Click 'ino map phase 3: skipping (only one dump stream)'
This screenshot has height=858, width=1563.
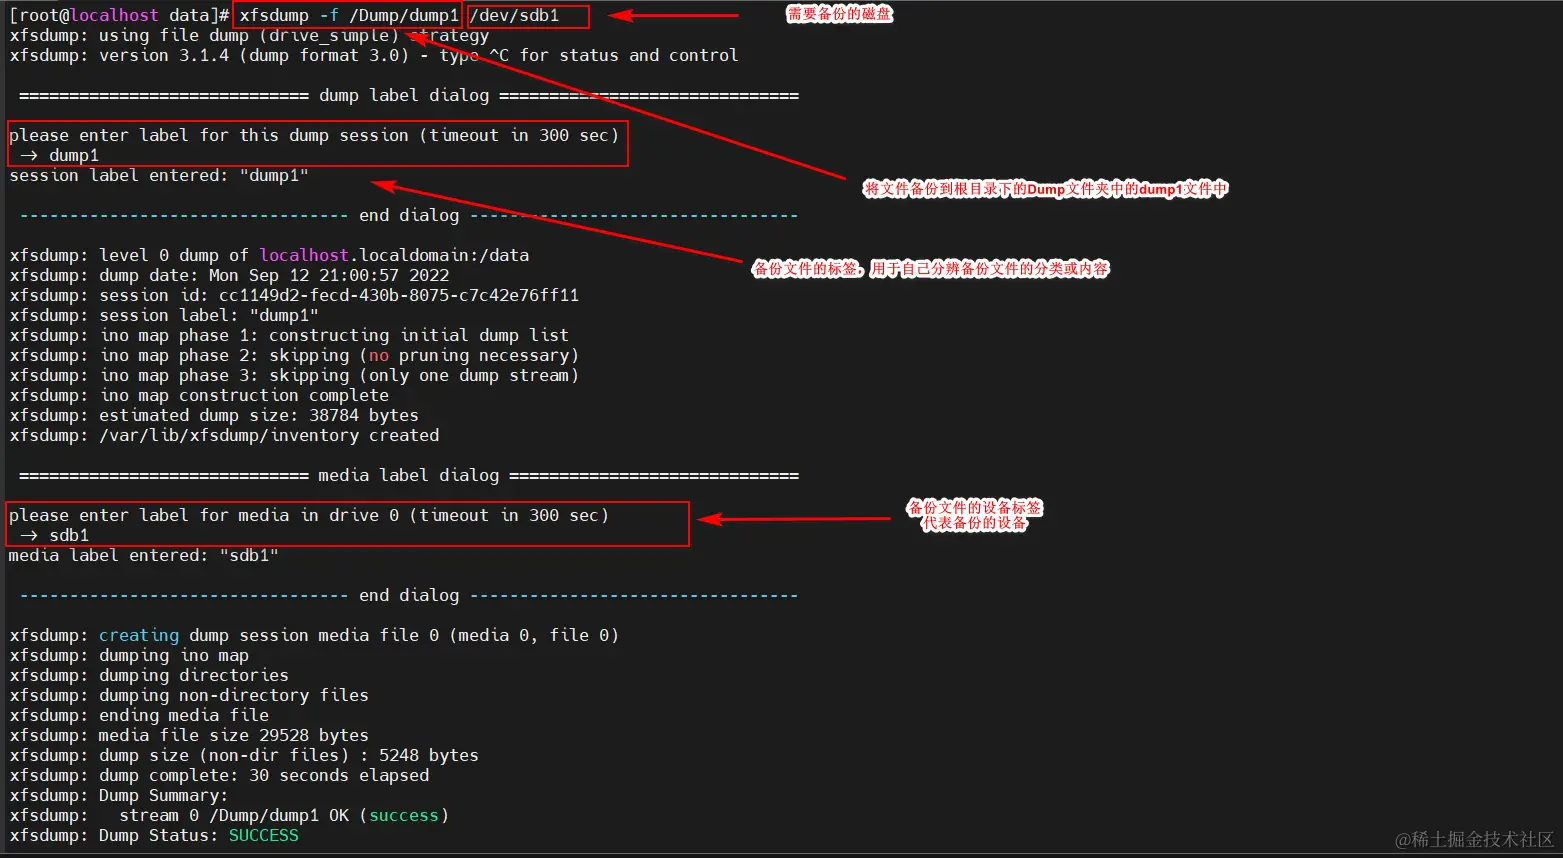pyautogui.click(x=294, y=375)
